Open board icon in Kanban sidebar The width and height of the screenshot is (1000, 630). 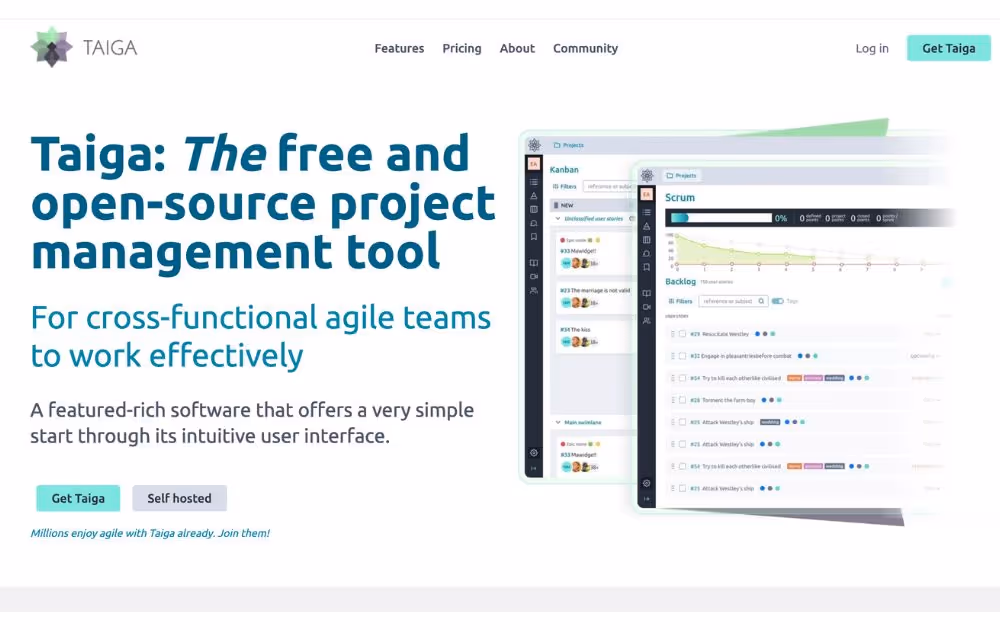pos(534,209)
